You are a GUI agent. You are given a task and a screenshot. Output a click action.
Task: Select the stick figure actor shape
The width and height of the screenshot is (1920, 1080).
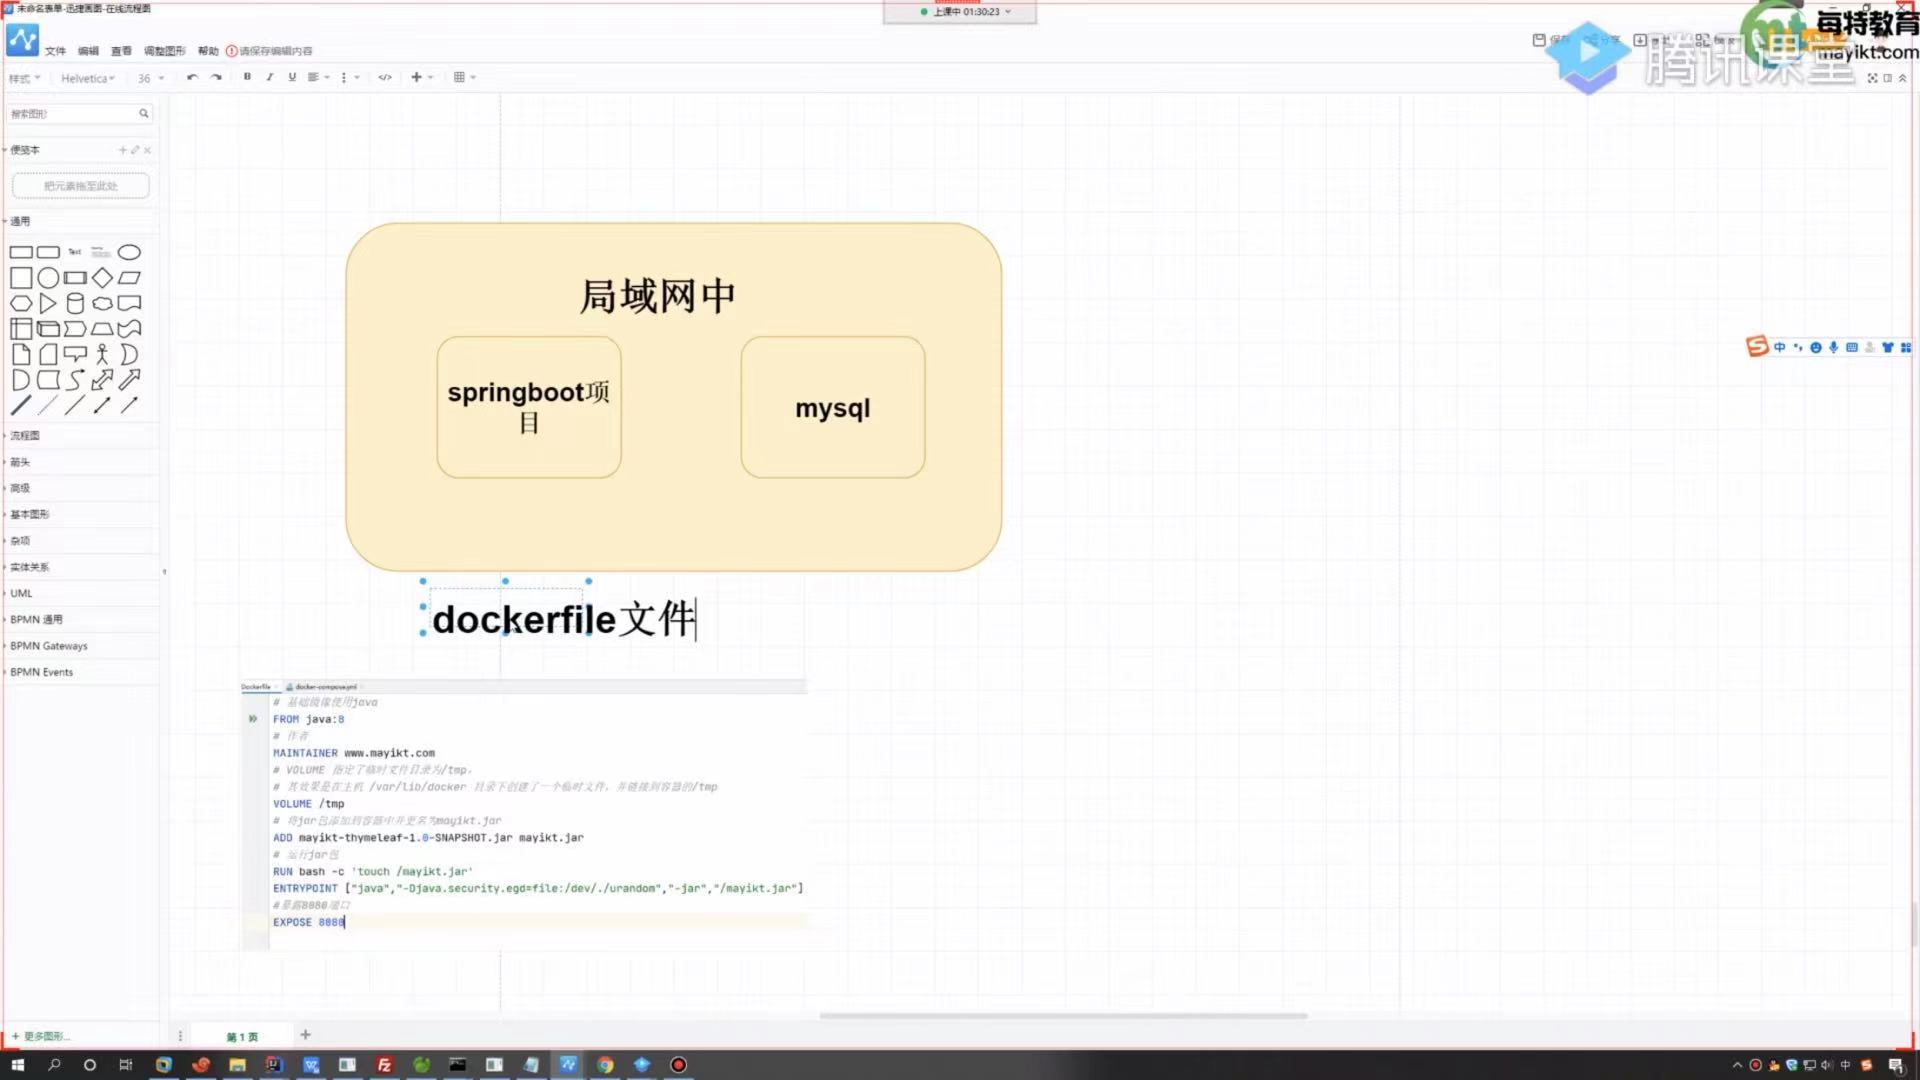pos(102,354)
